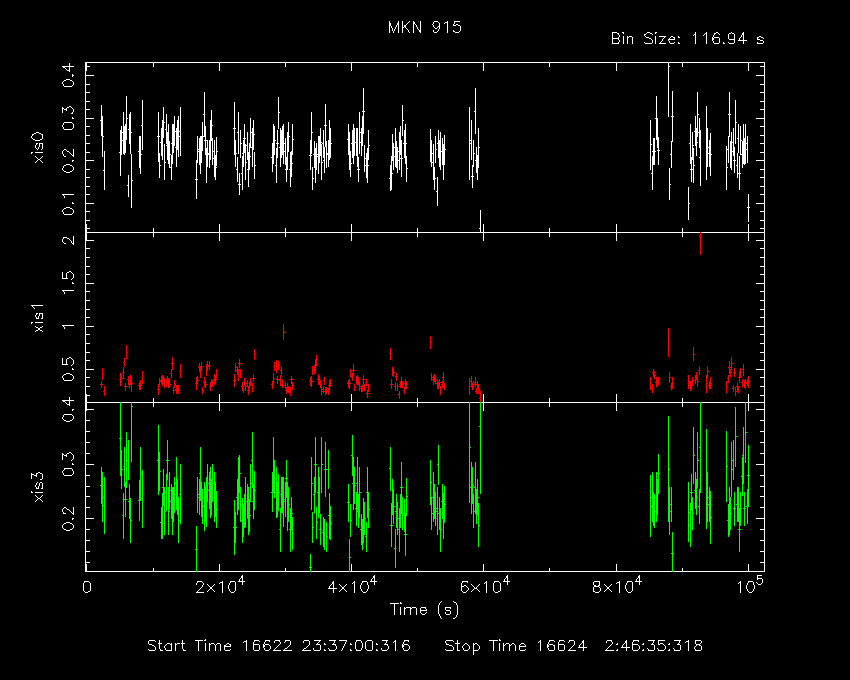850x680 pixels.
Task: Click the "0" x-axis origin tick label
Action: (87, 588)
